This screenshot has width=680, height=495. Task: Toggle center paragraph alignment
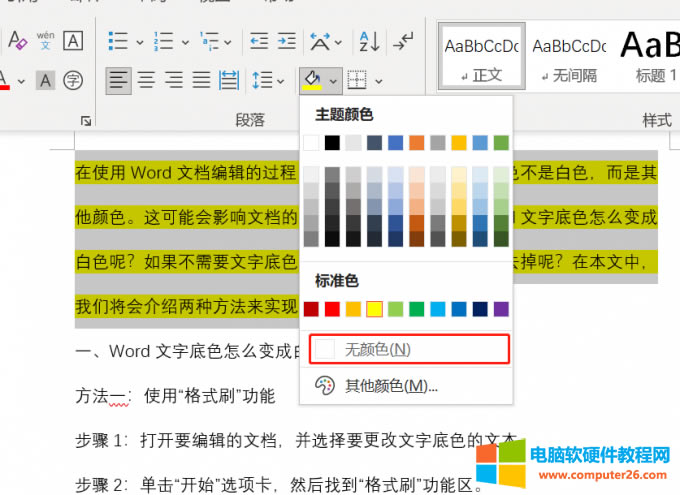pos(146,79)
